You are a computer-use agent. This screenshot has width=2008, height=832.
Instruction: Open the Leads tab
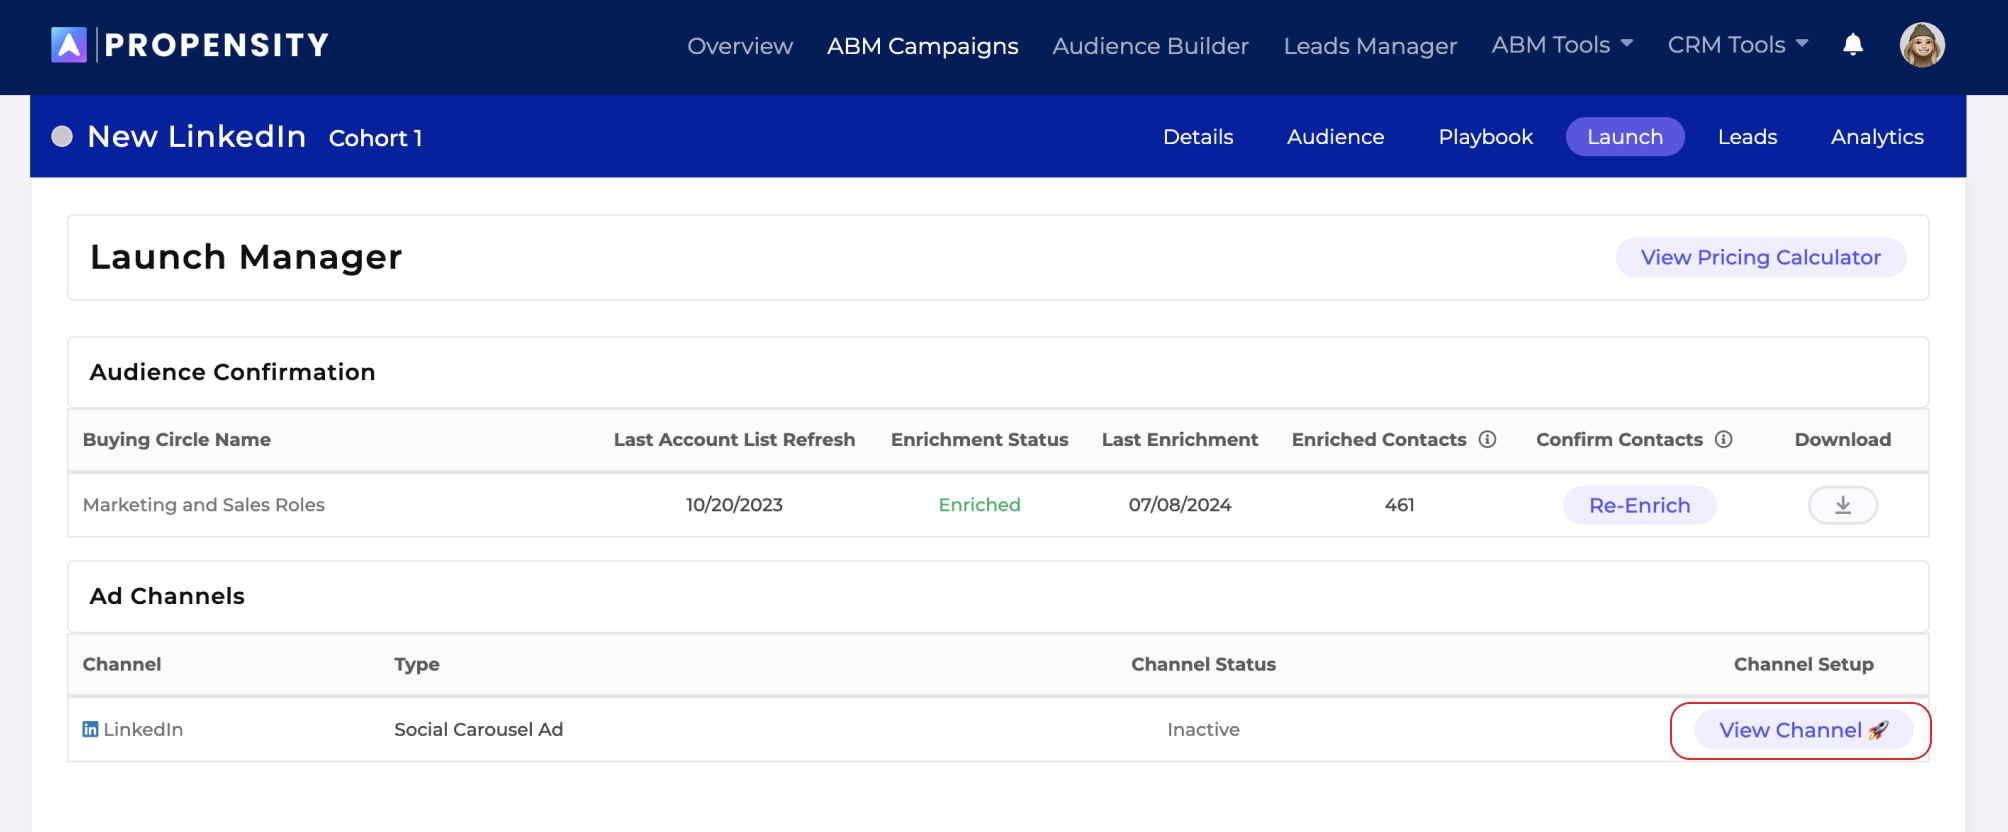pos(1748,137)
